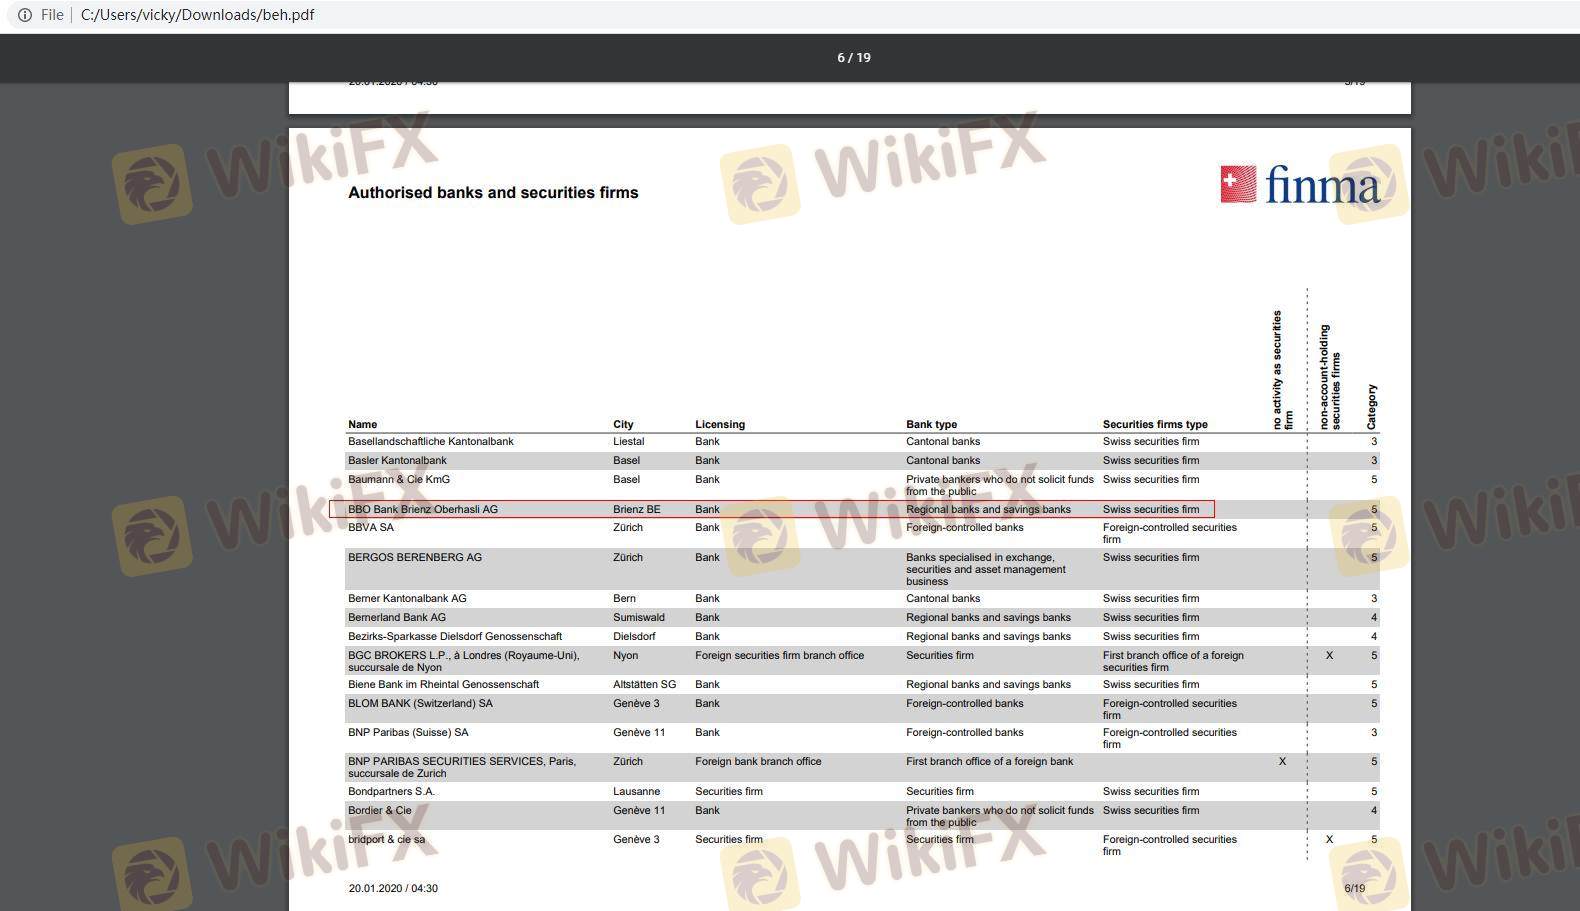Select the highlighted BBO Bank Brienz Oberhasli AG entry
The width and height of the screenshot is (1580, 911).
tap(422, 509)
